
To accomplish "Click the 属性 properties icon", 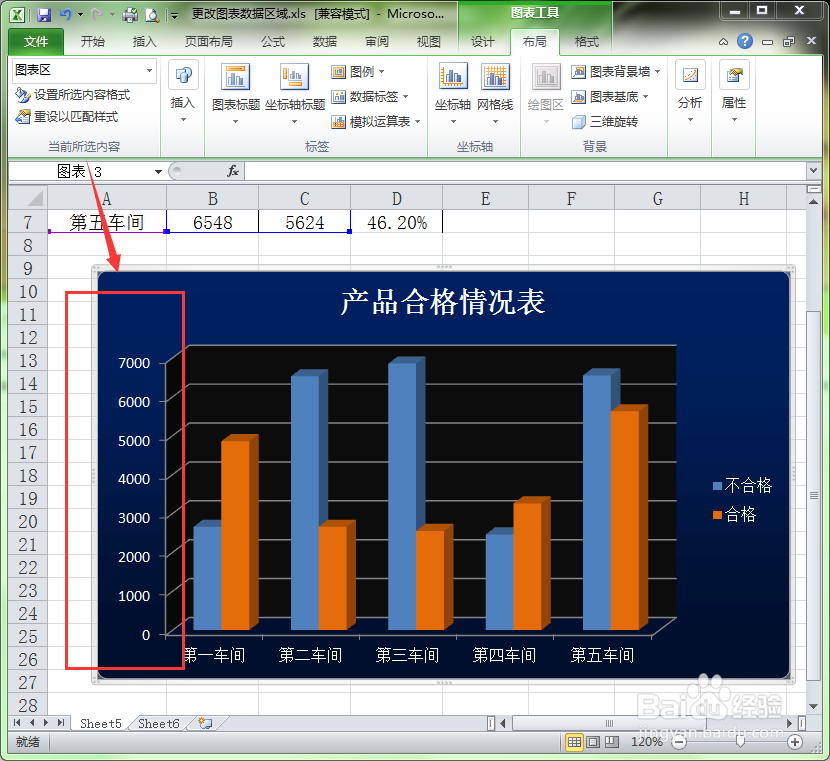I will point(734,75).
